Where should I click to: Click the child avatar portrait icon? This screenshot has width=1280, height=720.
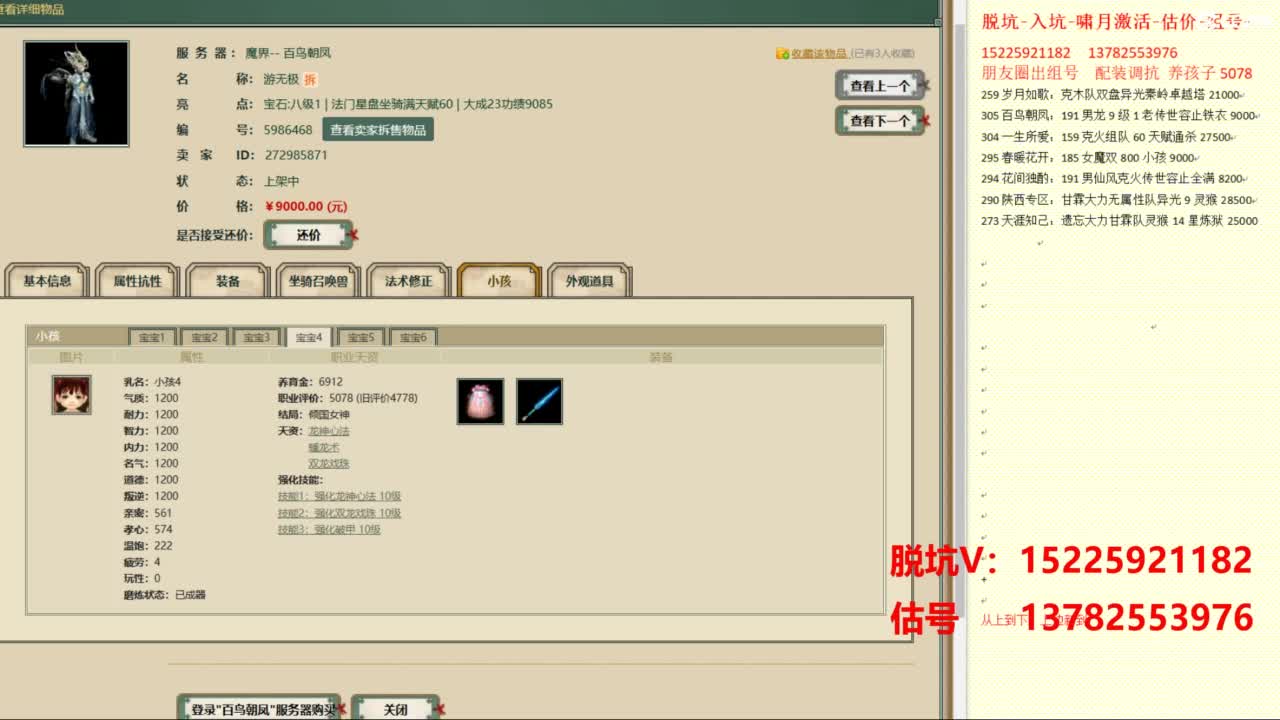[72, 395]
